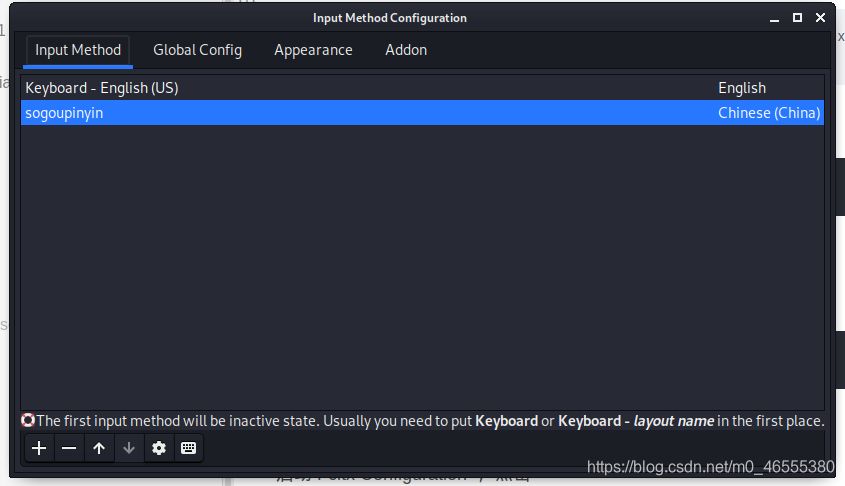Viewport: 845px width, 486px height.
Task: Select the Keyboard - English (US) row
Action: point(422,88)
